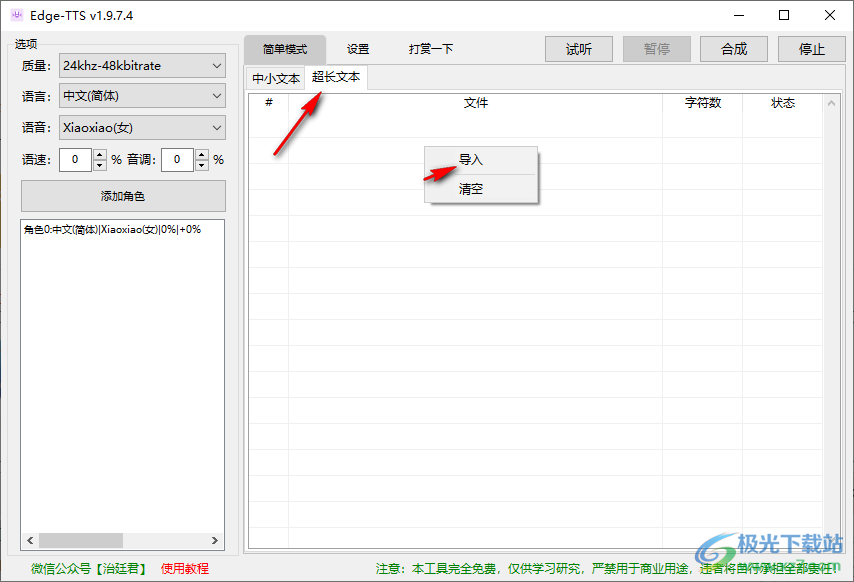This screenshot has height=582, width=854.
Task: Click the 试听 preview button
Action: pyautogui.click(x=579, y=50)
